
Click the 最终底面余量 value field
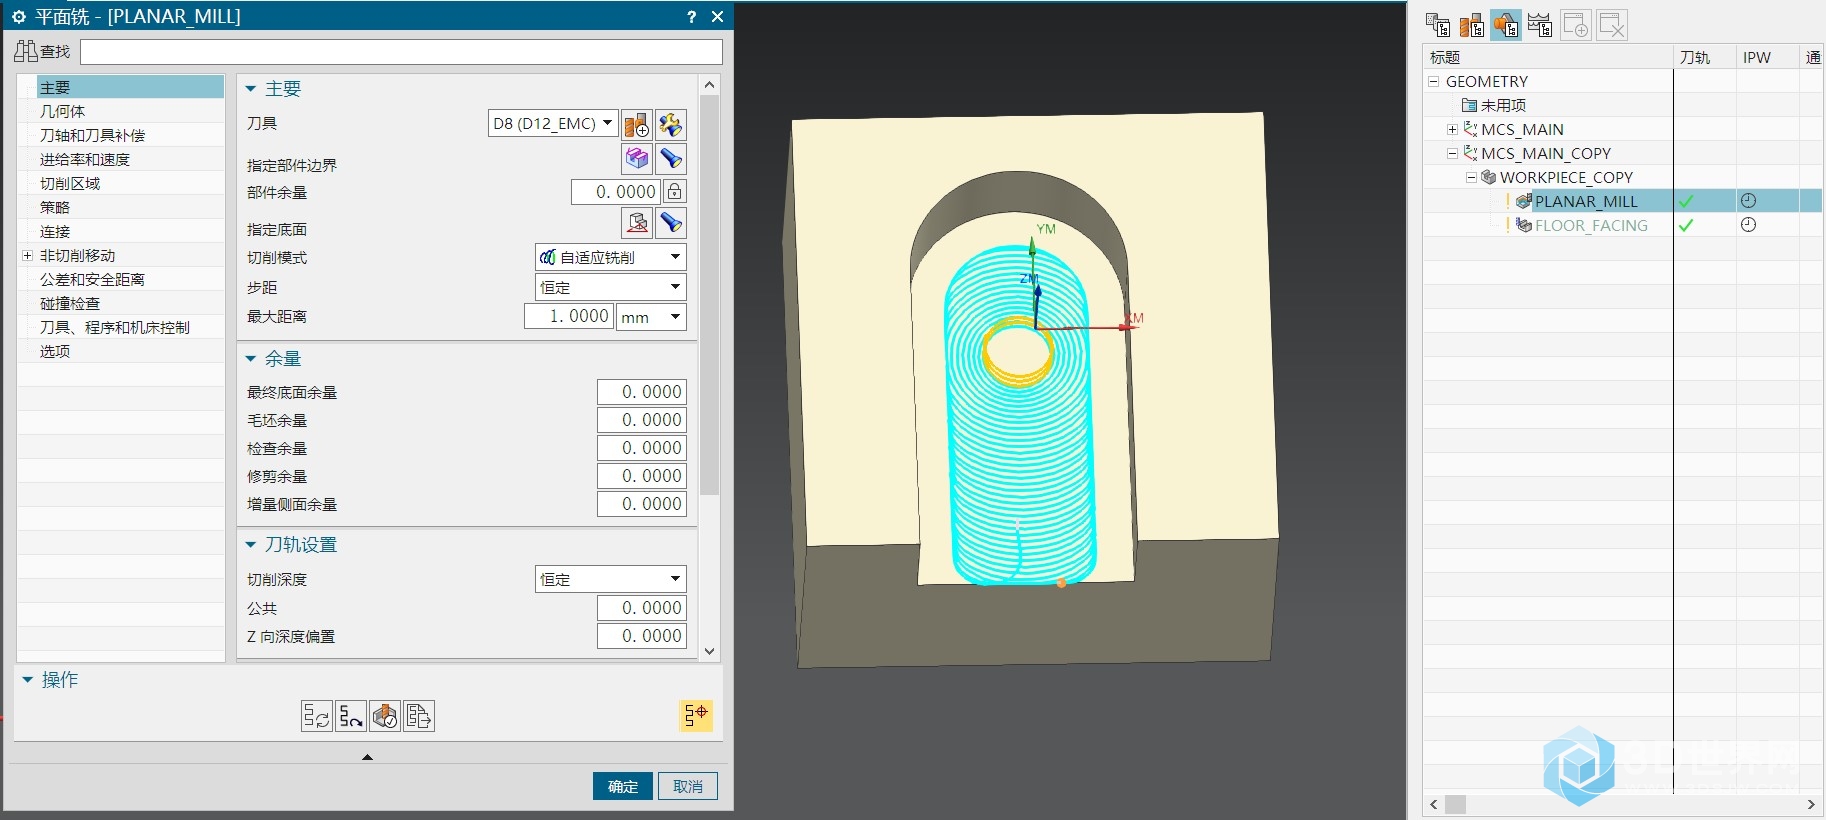click(642, 392)
